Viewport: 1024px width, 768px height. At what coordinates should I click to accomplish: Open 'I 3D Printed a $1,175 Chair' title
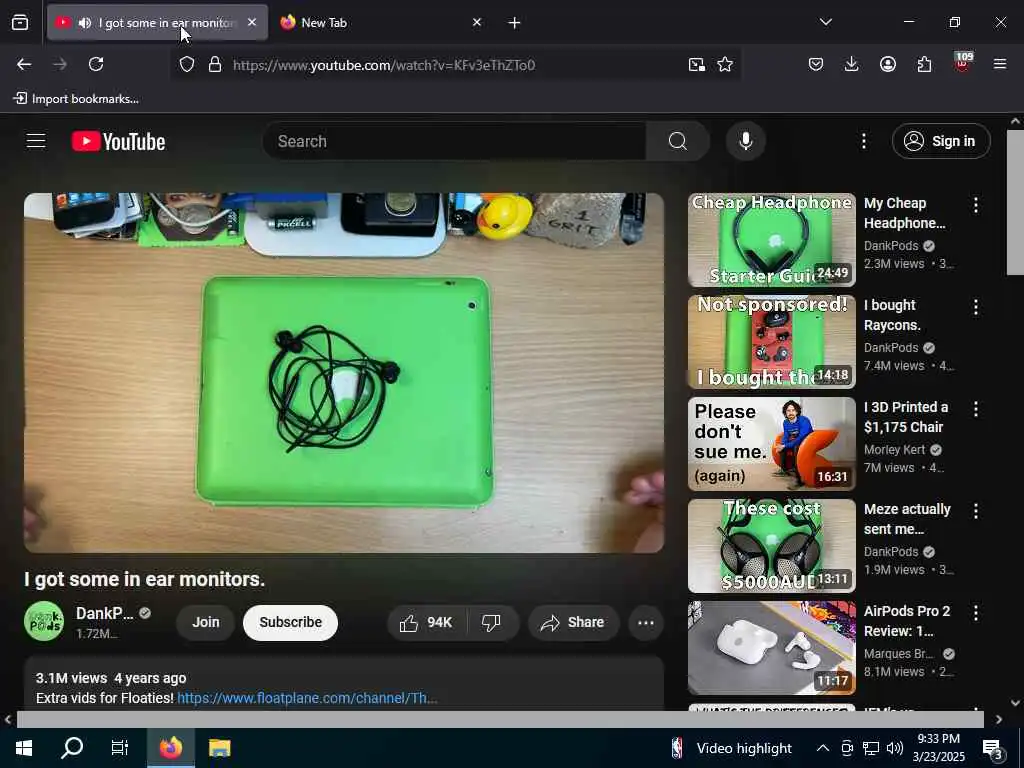click(x=906, y=417)
